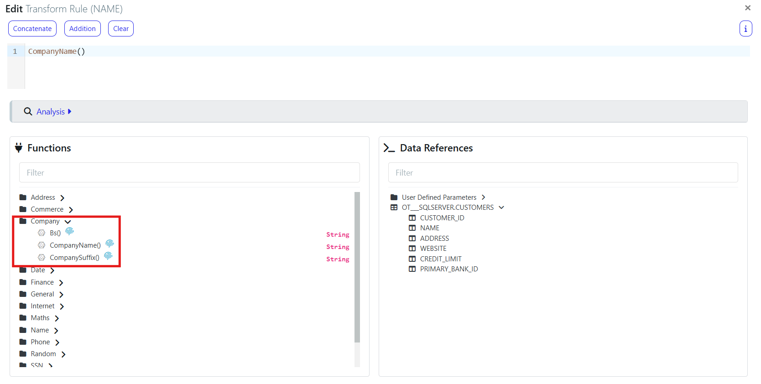Screen dimensions: 761x384
Task: Click the tooltip bubble icon next to Bs()
Action: pyautogui.click(x=70, y=231)
